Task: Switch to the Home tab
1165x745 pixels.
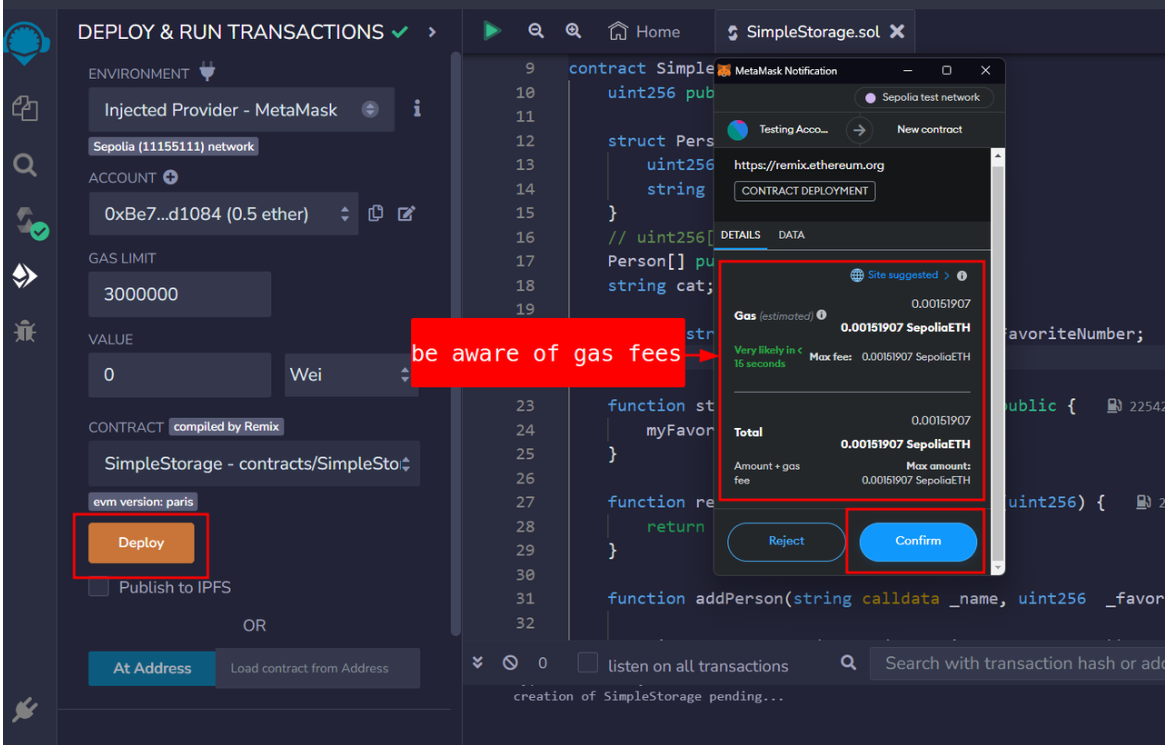Action: 644,32
